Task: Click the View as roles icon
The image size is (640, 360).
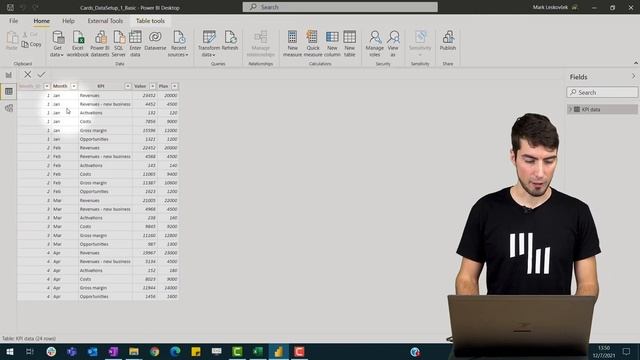Action: coord(393,43)
